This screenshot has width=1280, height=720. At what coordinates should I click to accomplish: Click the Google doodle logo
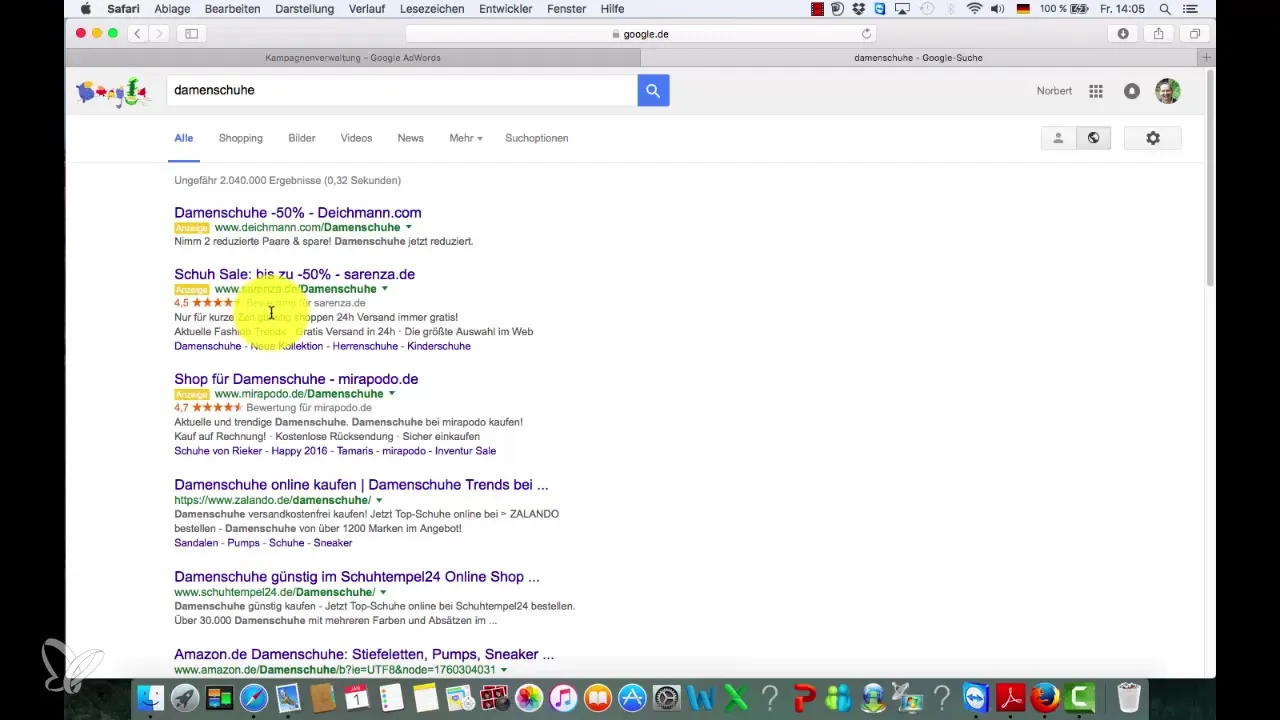coord(112,92)
